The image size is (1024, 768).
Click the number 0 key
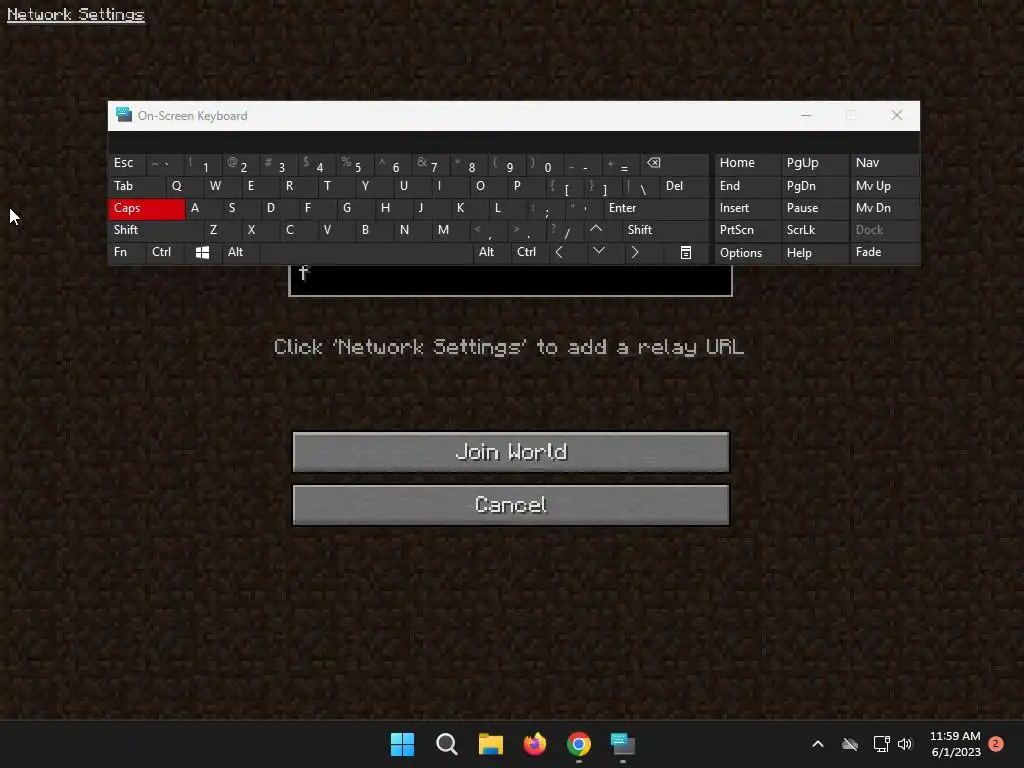tap(545, 165)
